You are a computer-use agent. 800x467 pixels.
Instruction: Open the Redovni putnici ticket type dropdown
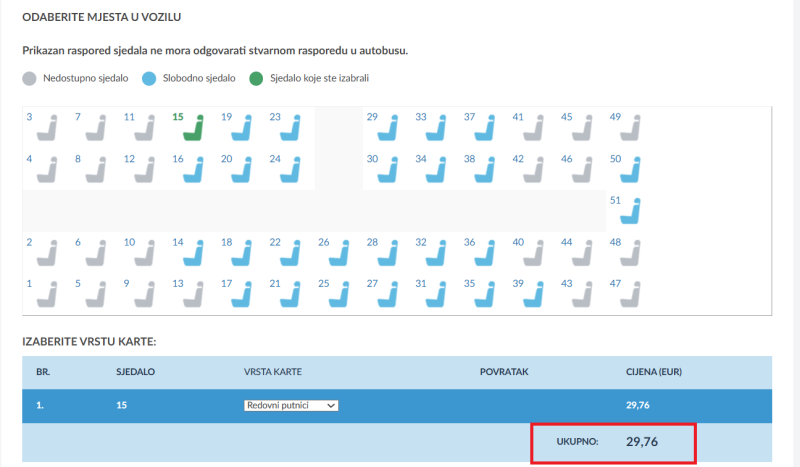click(291, 405)
